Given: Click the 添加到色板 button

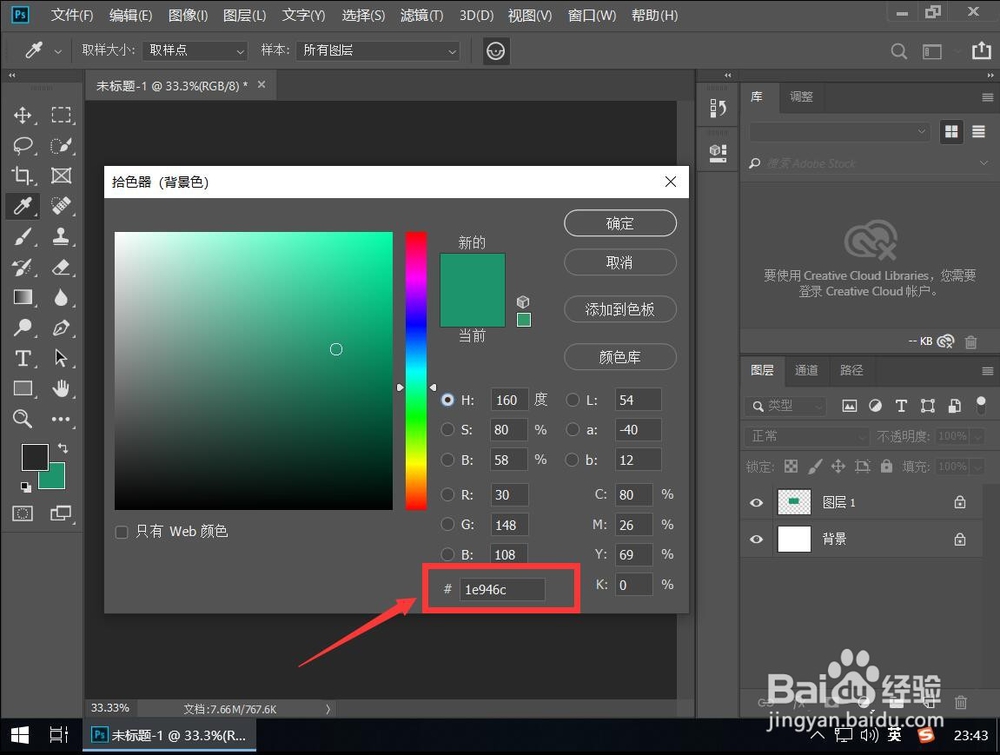Looking at the screenshot, I should coord(620,309).
